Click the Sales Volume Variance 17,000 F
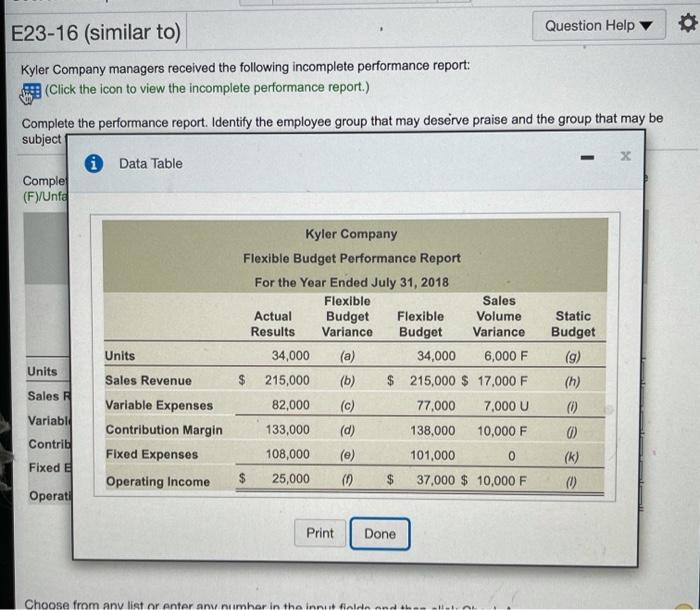700x610 pixels. pos(502,381)
